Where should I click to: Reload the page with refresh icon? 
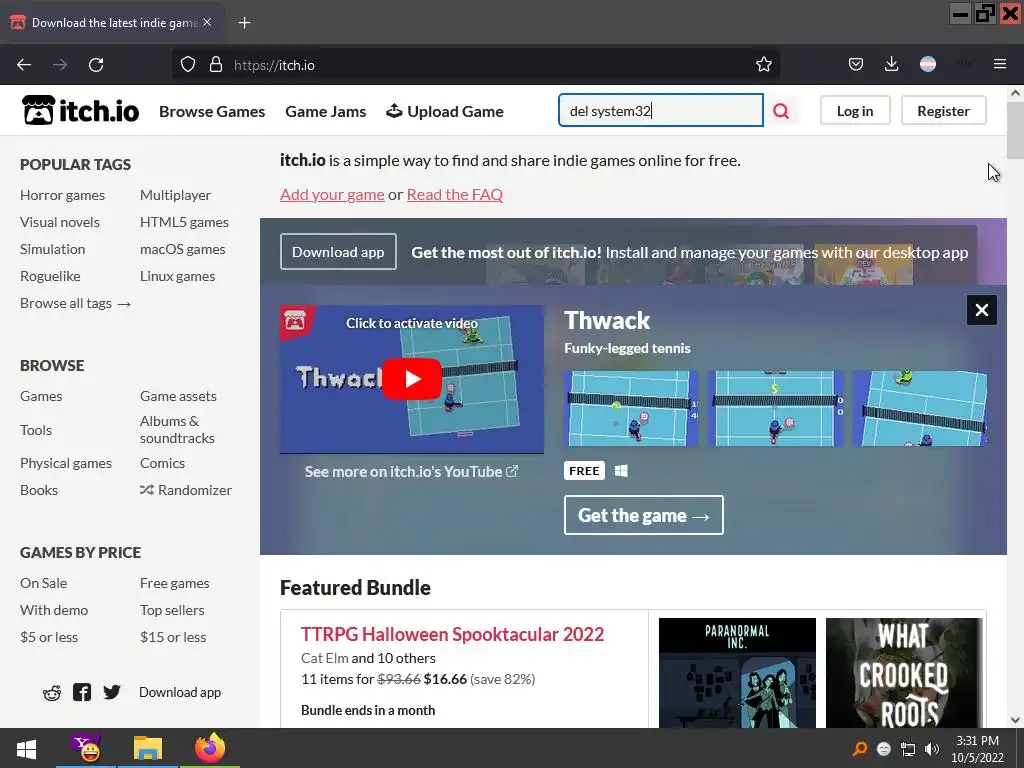96,65
